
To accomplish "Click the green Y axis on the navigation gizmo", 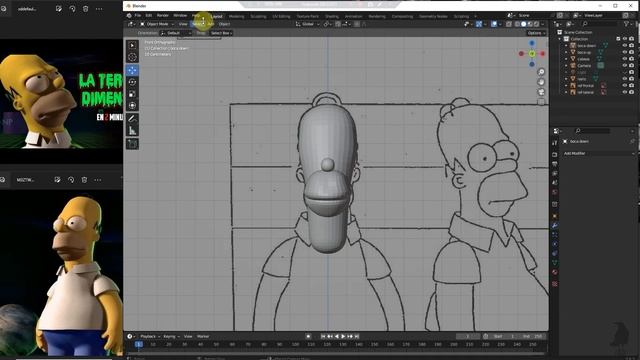I will (x=532, y=53).
